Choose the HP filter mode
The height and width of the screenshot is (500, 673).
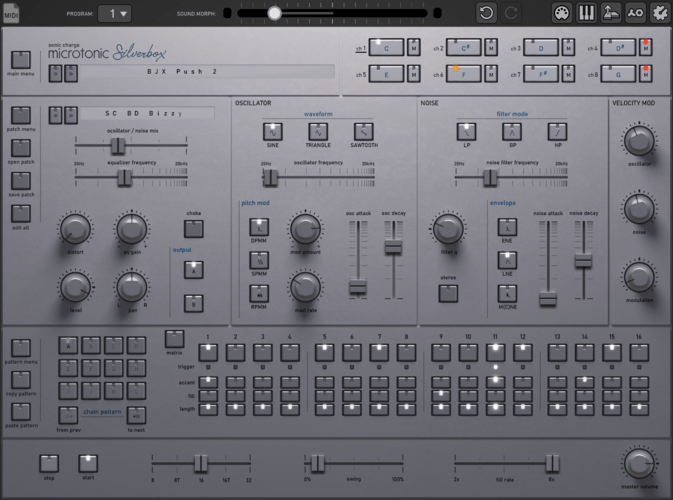tap(558, 132)
